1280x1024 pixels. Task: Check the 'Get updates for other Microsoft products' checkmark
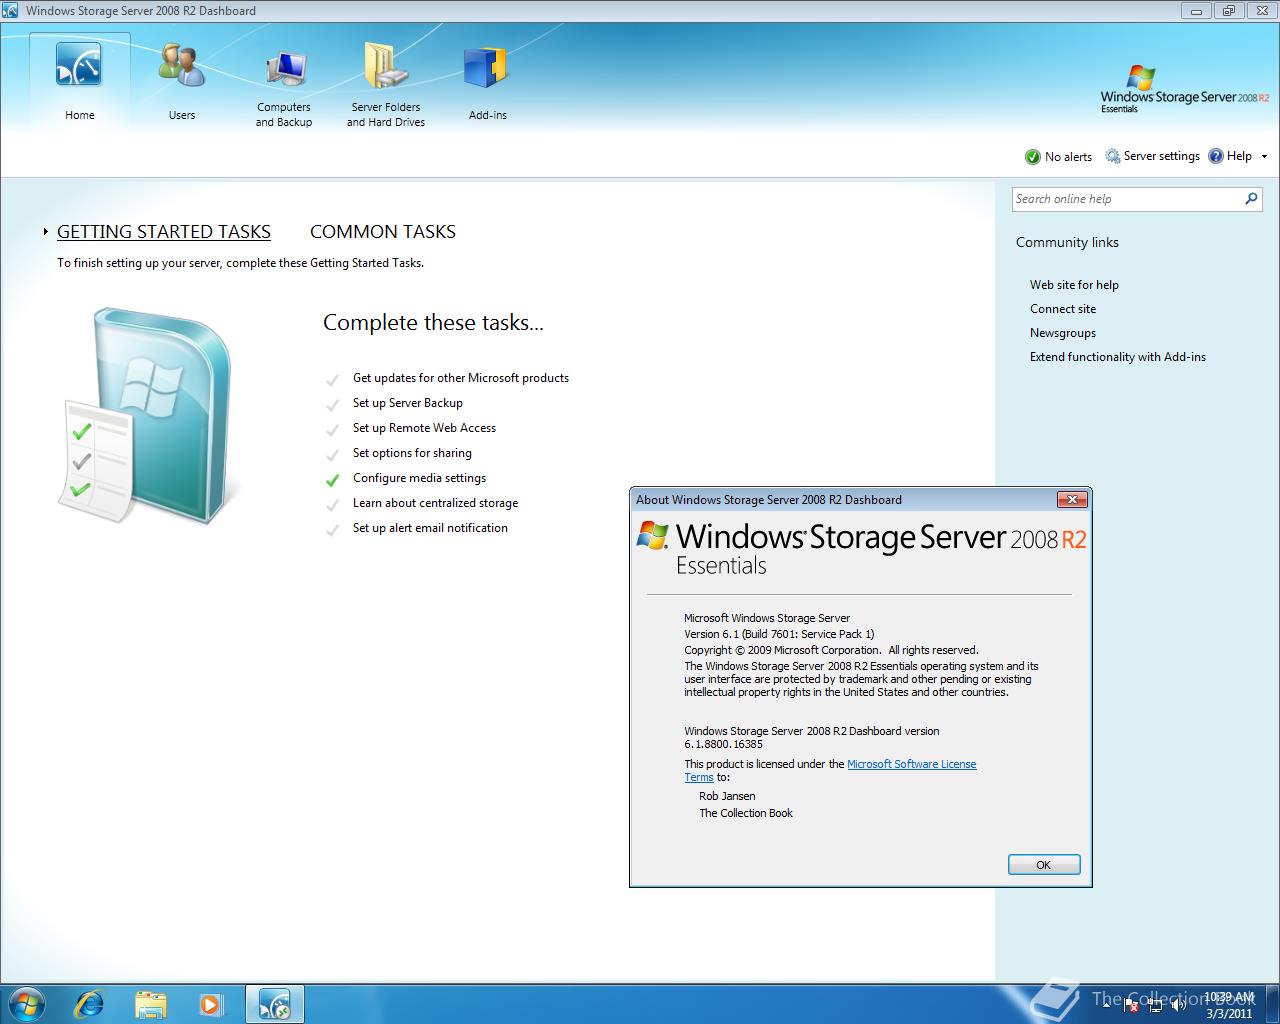point(332,379)
